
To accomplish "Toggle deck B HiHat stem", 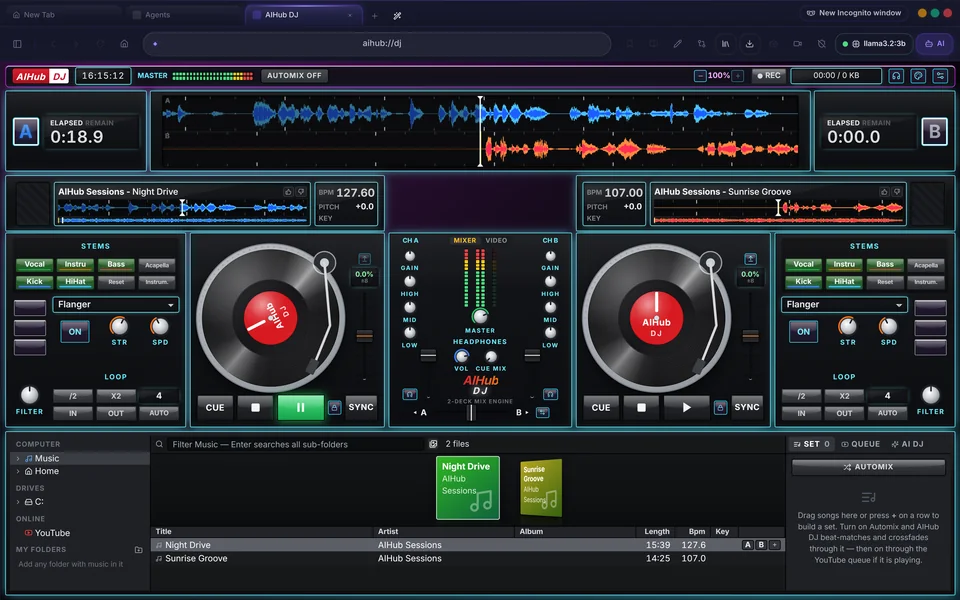I will point(844,282).
